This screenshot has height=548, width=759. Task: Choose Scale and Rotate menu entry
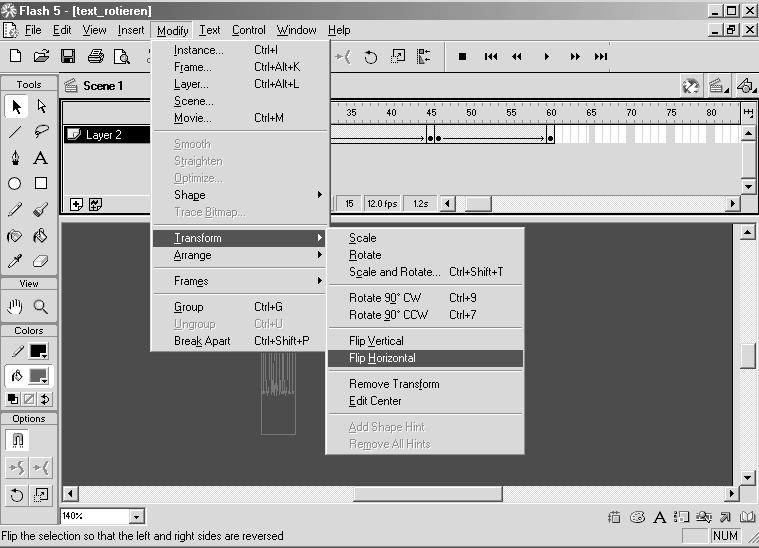coord(425,272)
